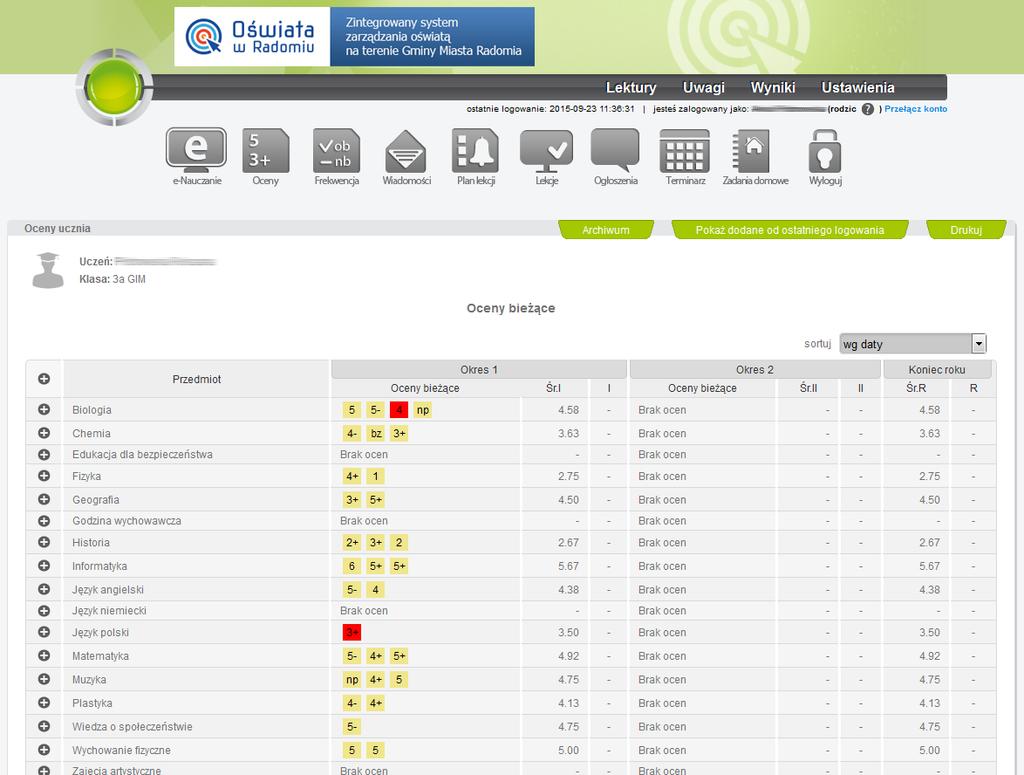Open the Plan lekcji timetable icon

tap(475, 151)
